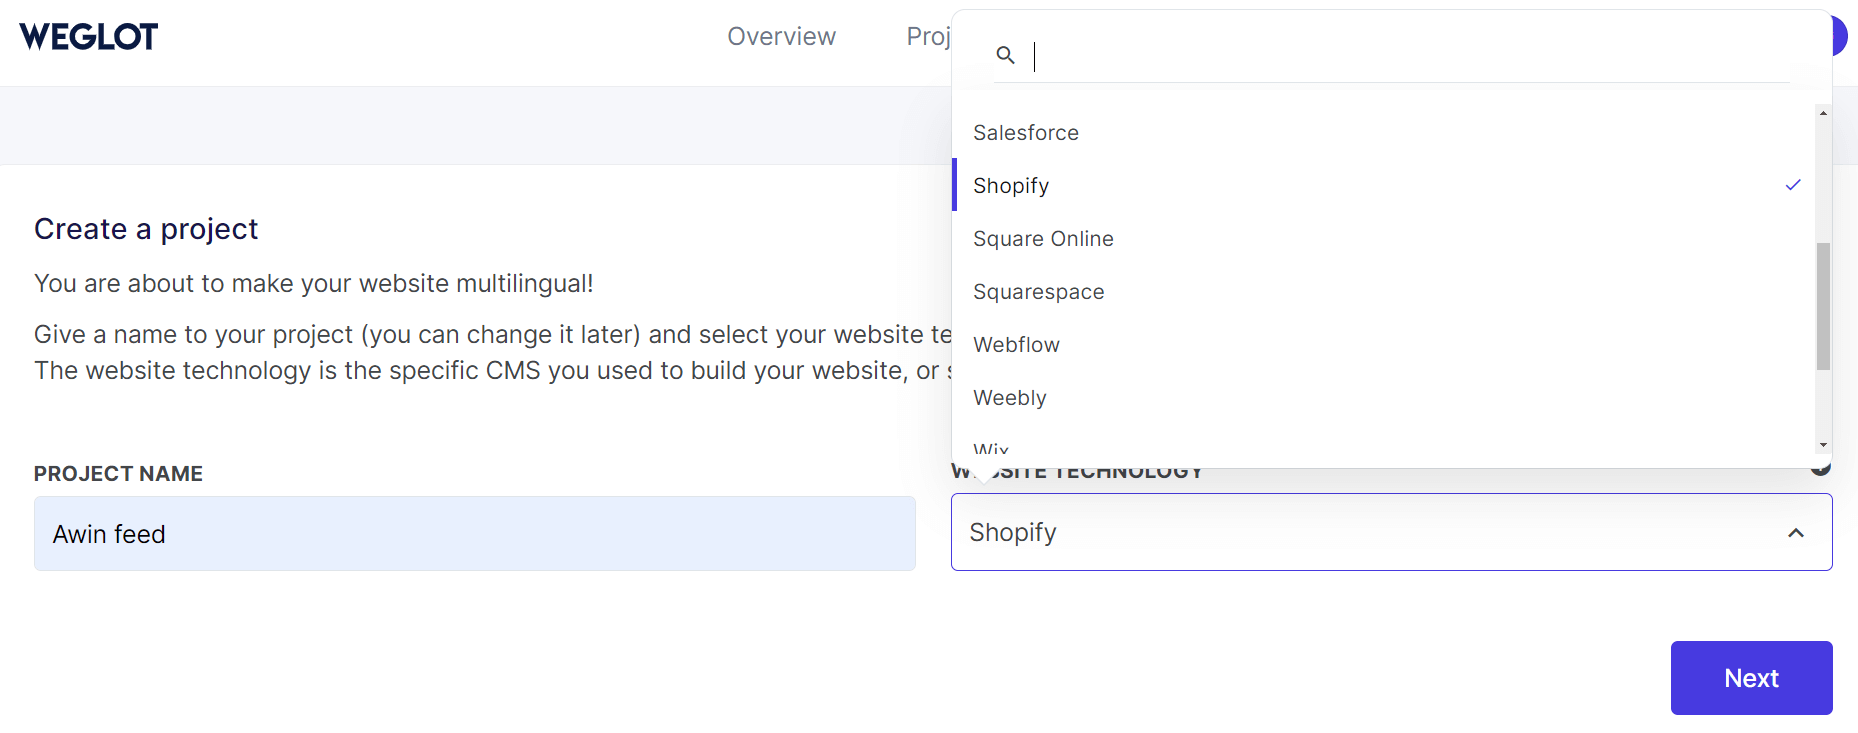Pick Webflow as website technology
The width and height of the screenshot is (1858, 733).
pyautogui.click(x=1384, y=344)
